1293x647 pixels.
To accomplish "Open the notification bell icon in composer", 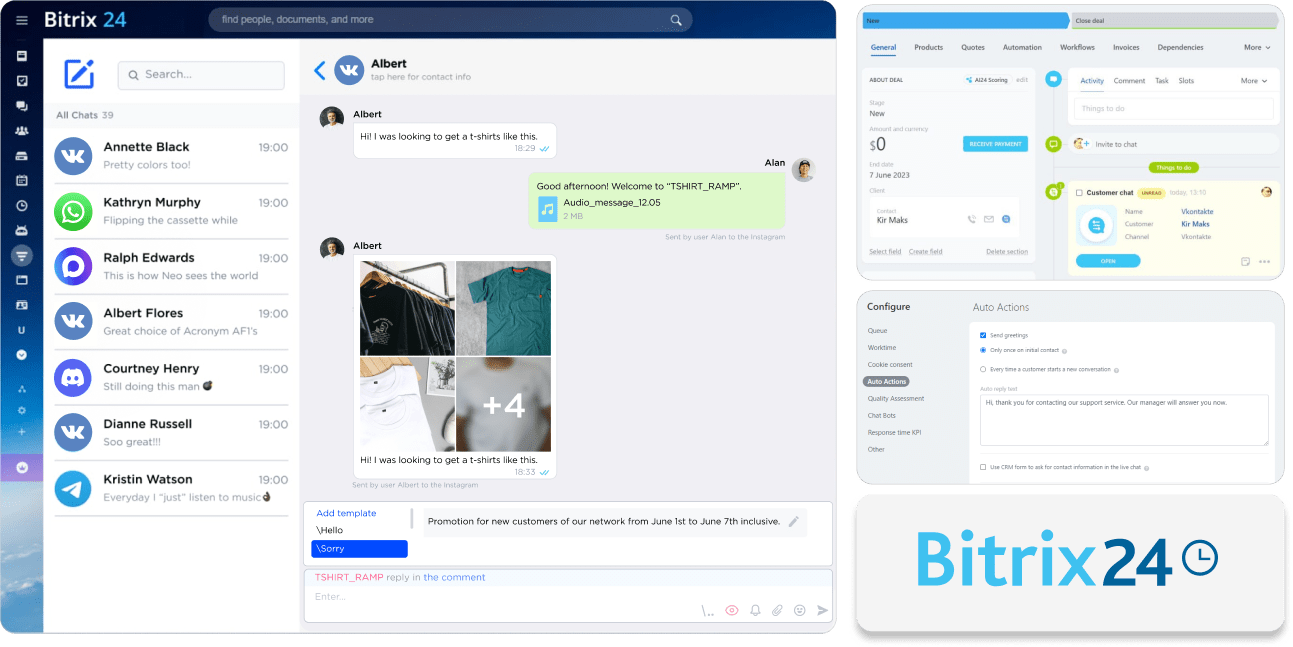I will click(x=755, y=610).
